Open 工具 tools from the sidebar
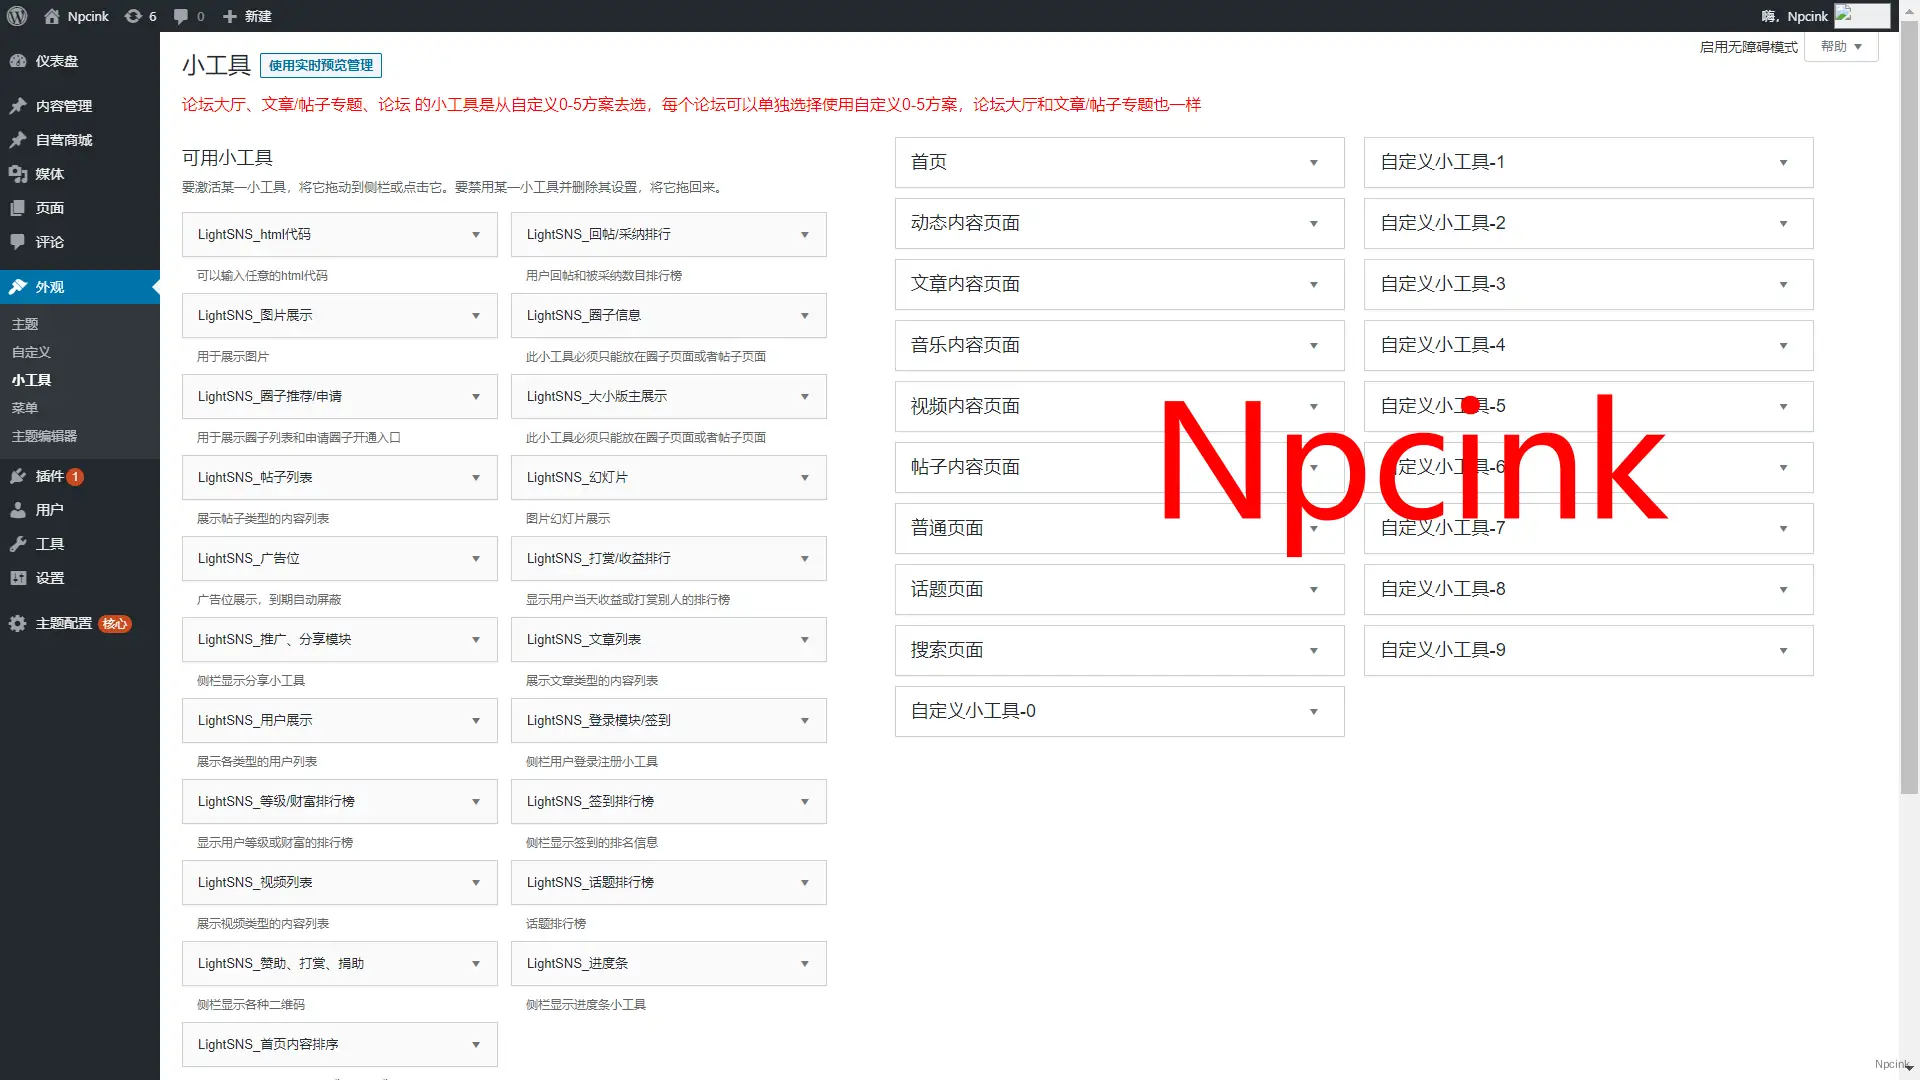The height and width of the screenshot is (1080, 1920). click(x=44, y=544)
